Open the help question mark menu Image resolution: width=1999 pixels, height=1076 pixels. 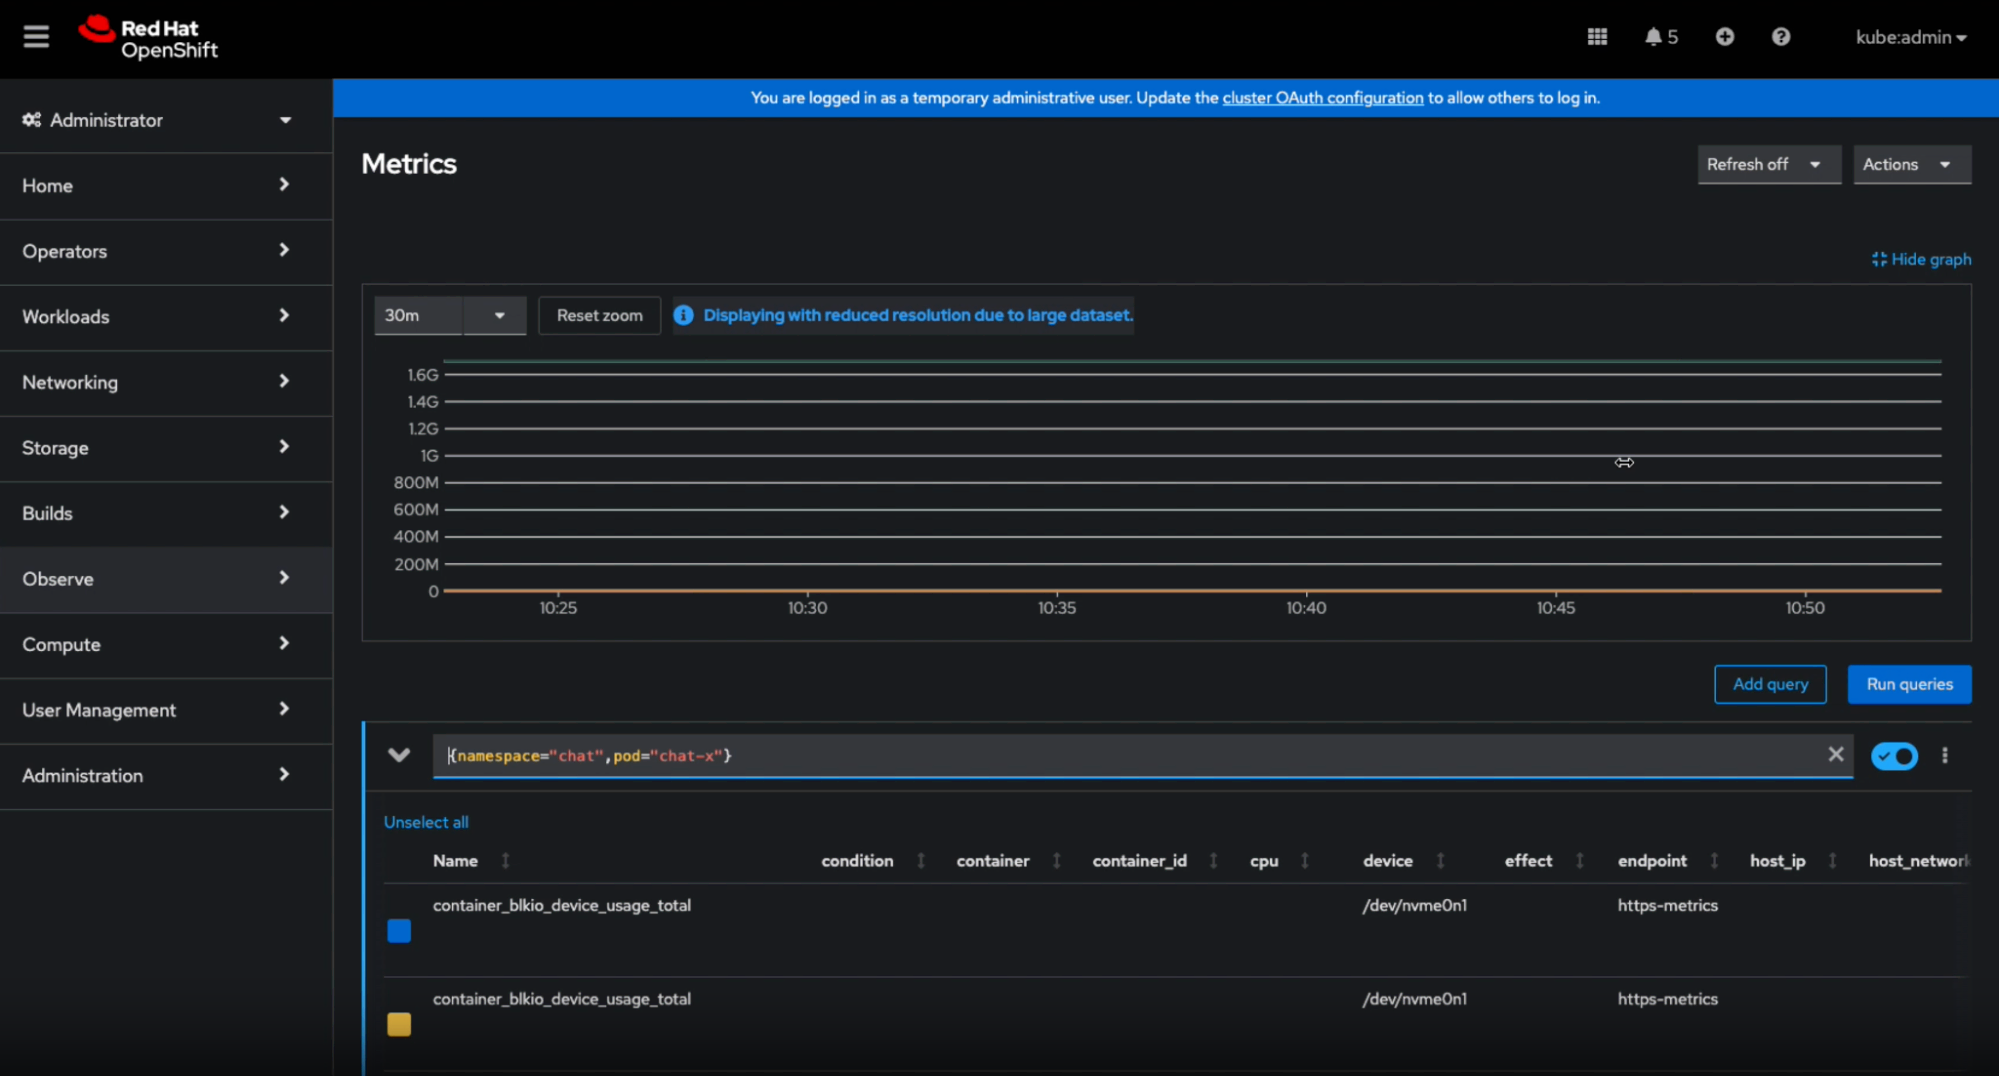(x=1780, y=37)
